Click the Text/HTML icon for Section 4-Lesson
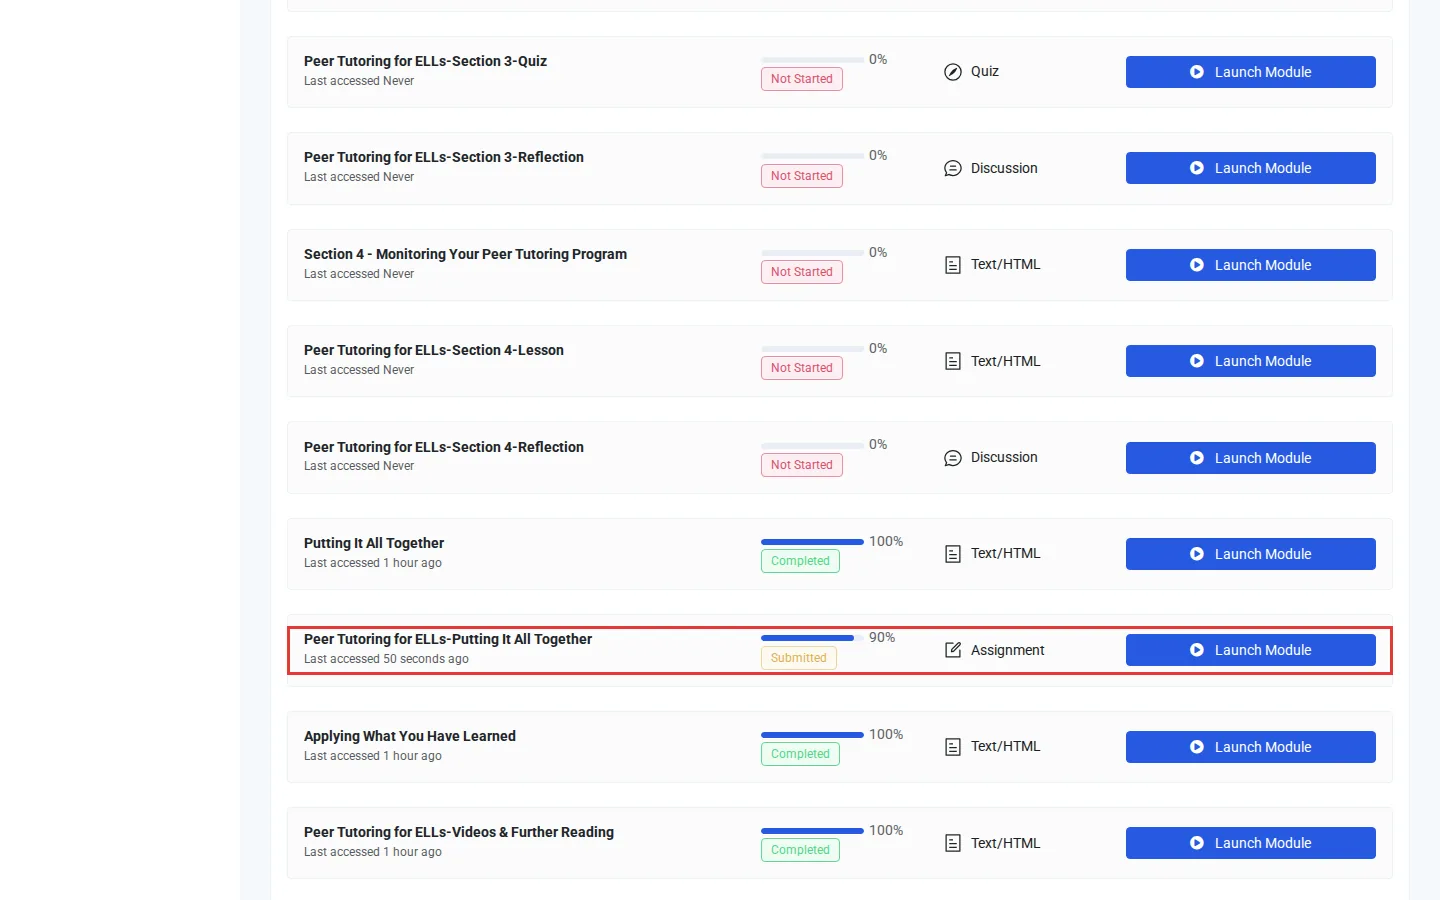This screenshot has height=900, width=1440. (x=953, y=361)
